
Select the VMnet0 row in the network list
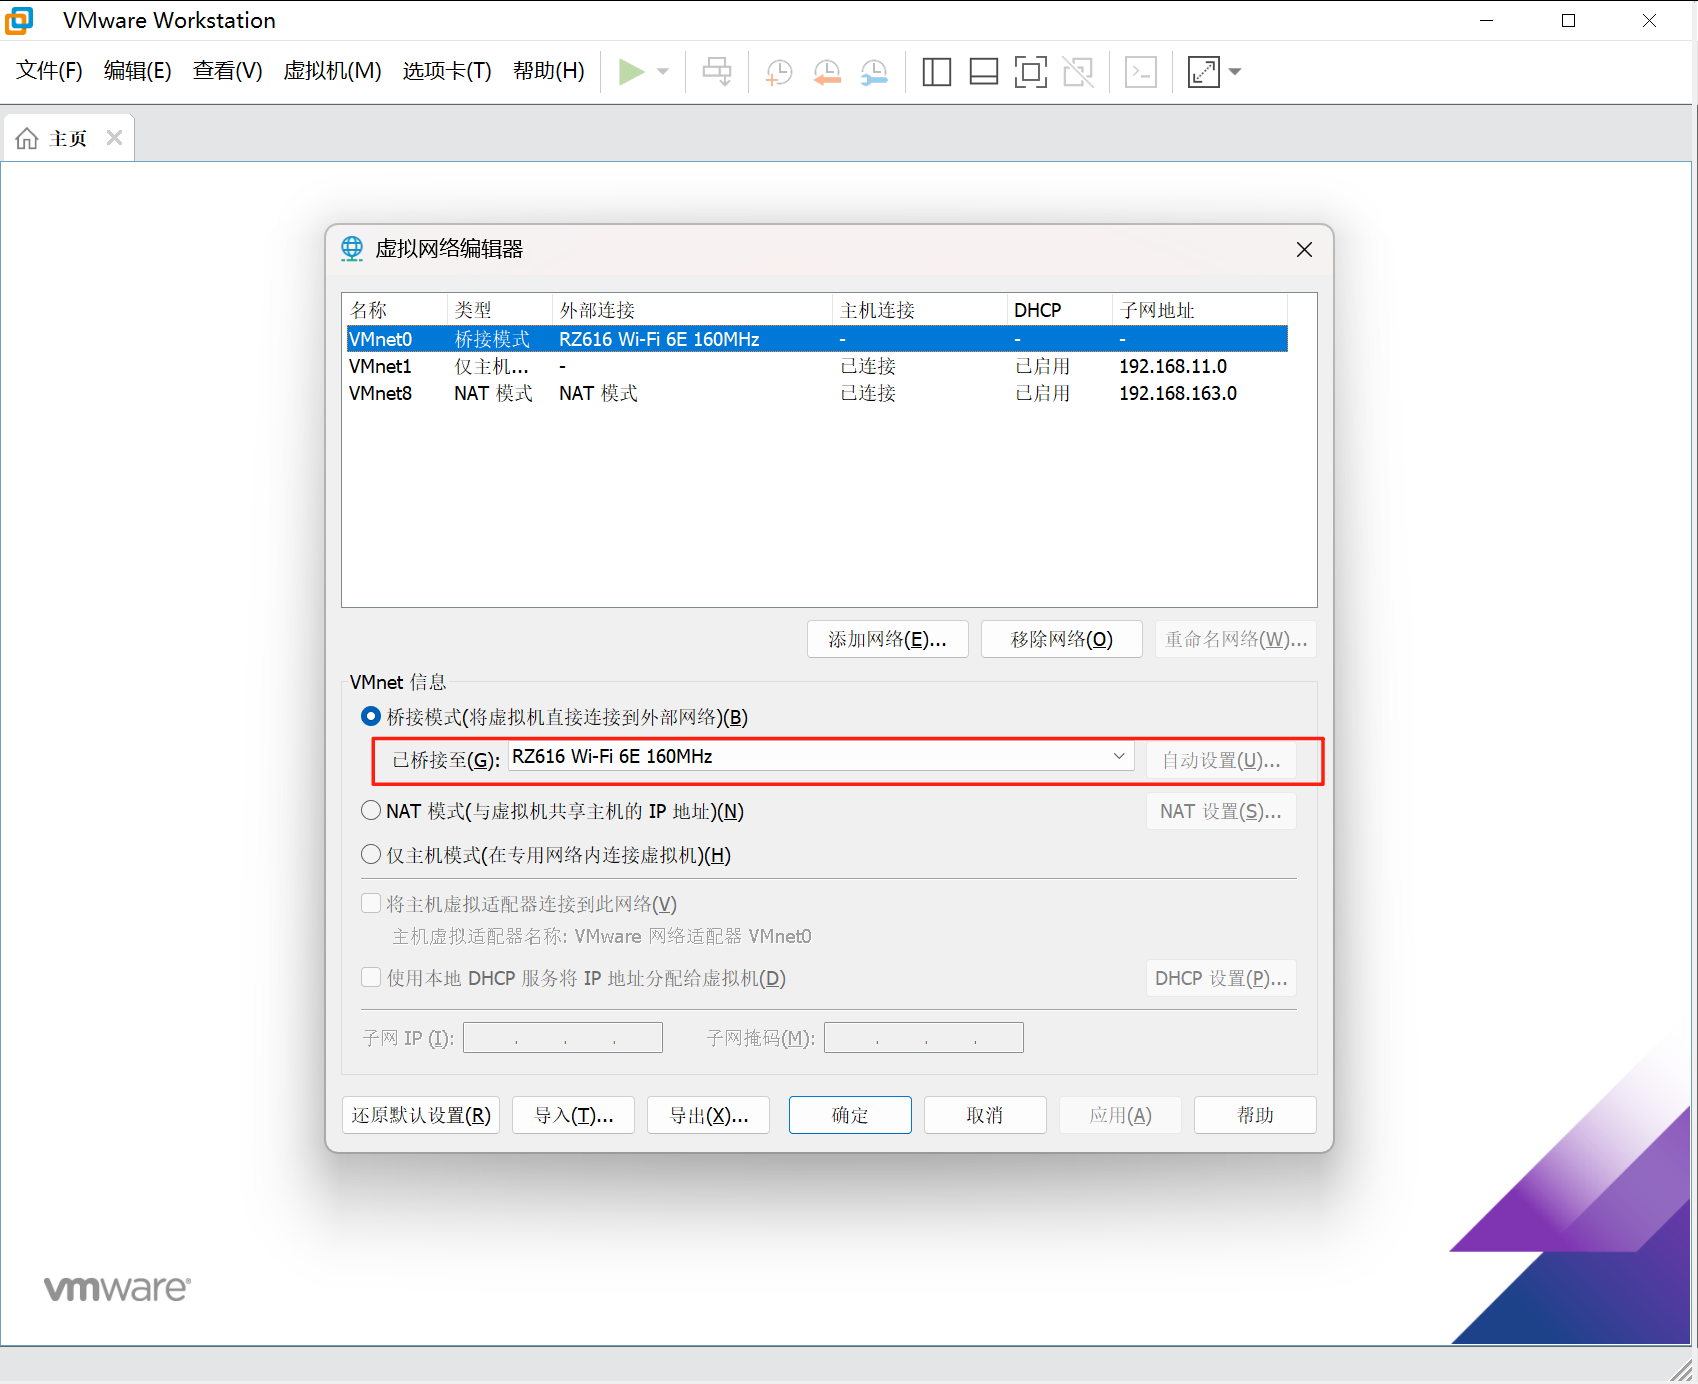click(817, 339)
